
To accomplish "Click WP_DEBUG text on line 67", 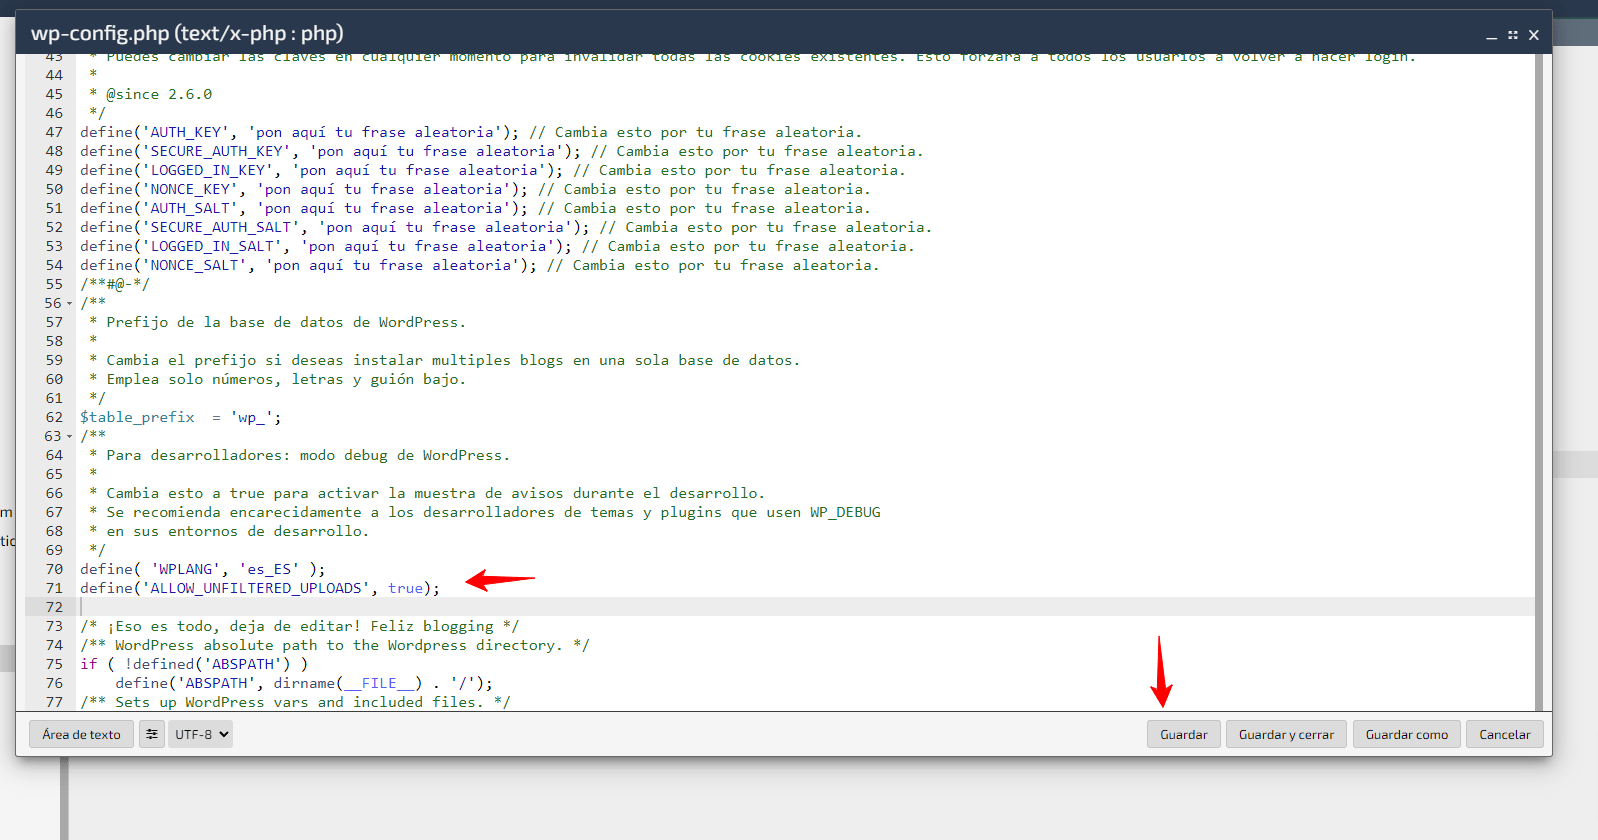I will pos(845,512).
